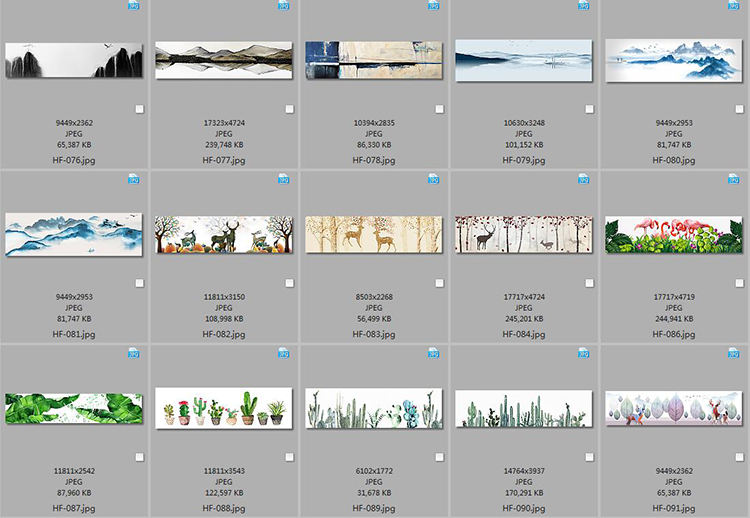Check the selection box for HF-079.jpg
750x518 pixels.
point(589,109)
